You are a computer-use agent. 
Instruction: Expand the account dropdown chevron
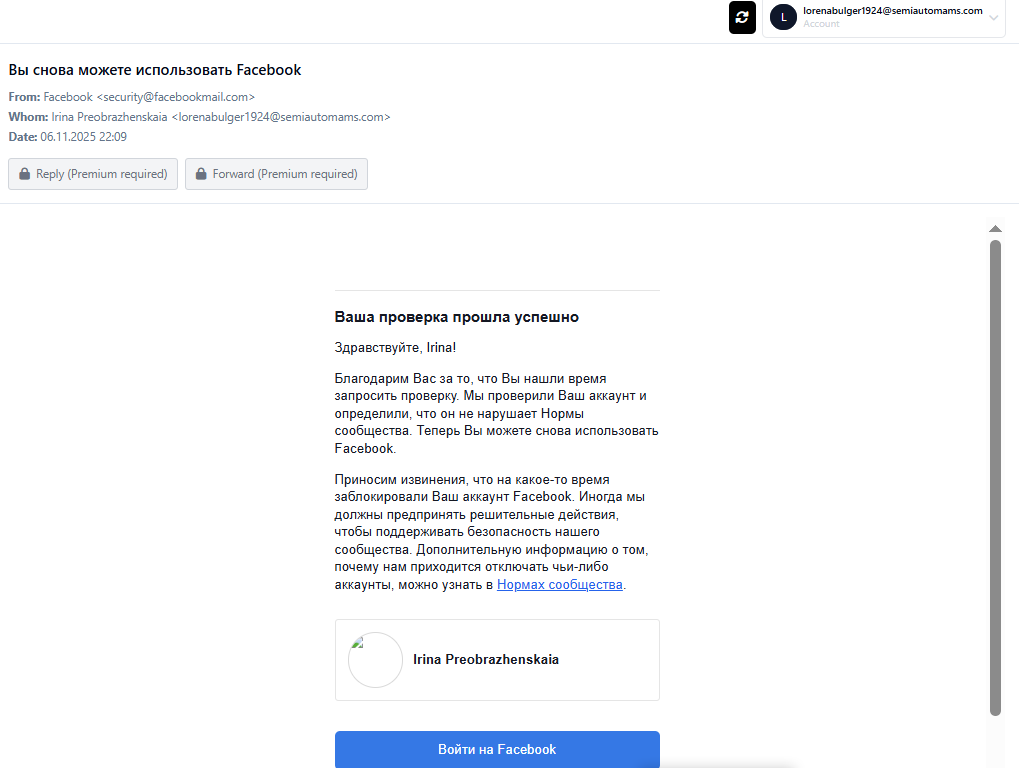click(993, 18)
